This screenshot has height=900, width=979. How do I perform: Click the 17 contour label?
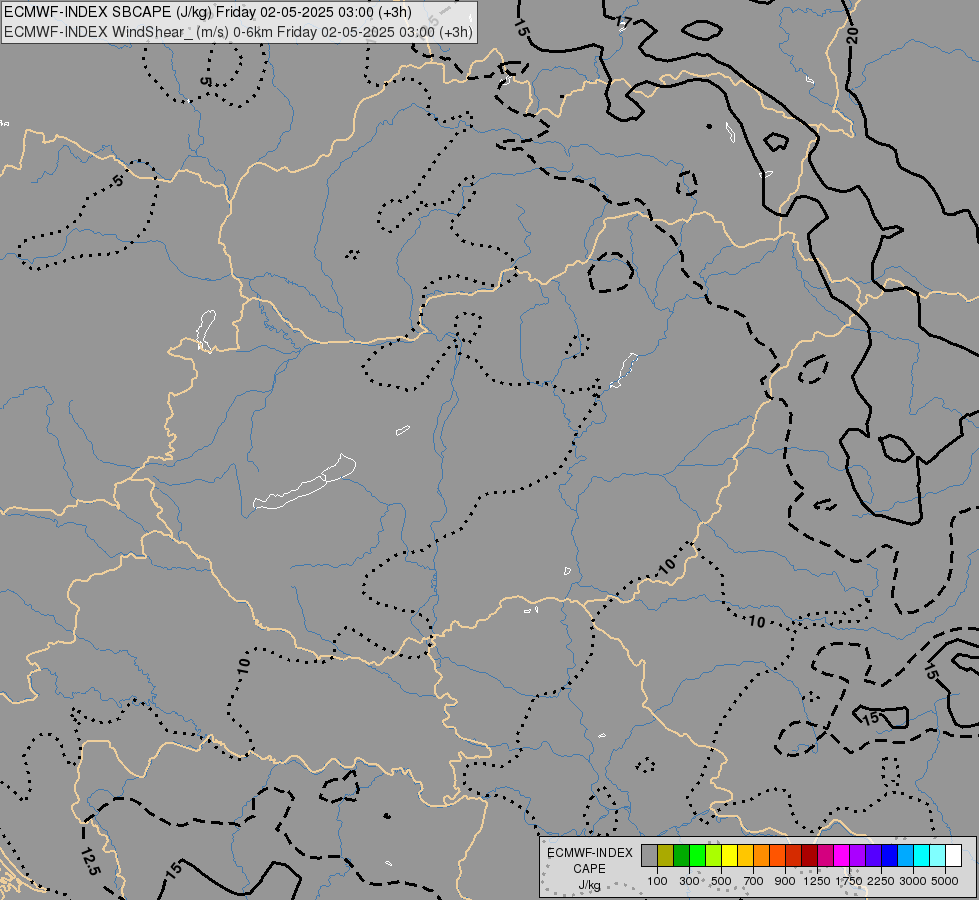624,24
